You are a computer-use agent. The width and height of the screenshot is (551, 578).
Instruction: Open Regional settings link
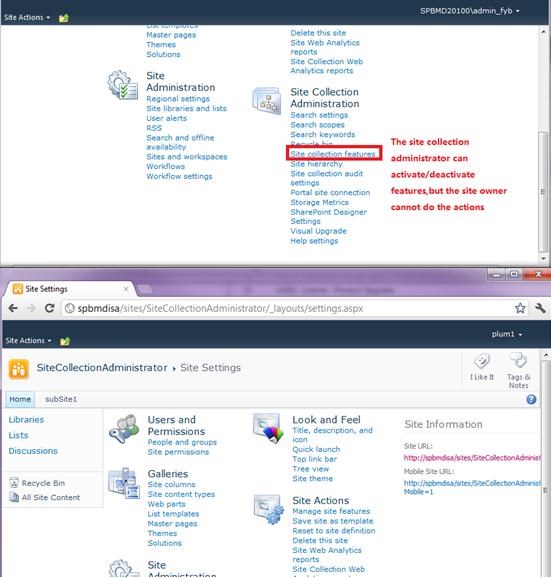(178, 99)
